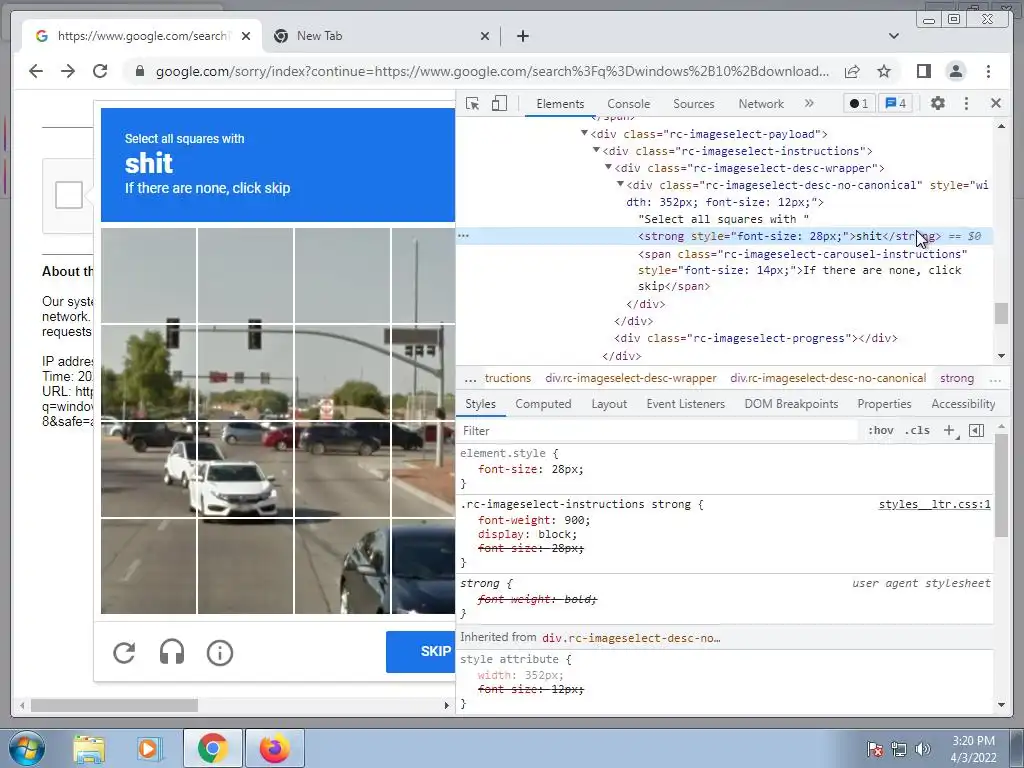Open actions dots beside selected node

click(463, 236)
